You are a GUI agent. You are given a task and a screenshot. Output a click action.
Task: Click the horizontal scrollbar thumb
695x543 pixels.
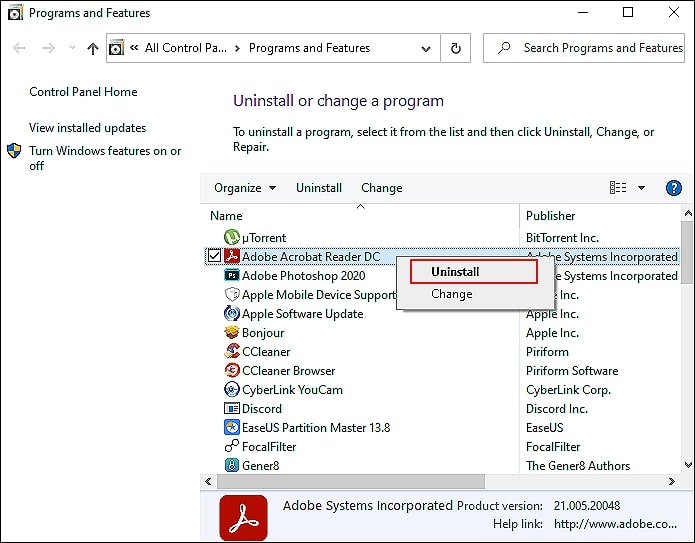point(350,481)
